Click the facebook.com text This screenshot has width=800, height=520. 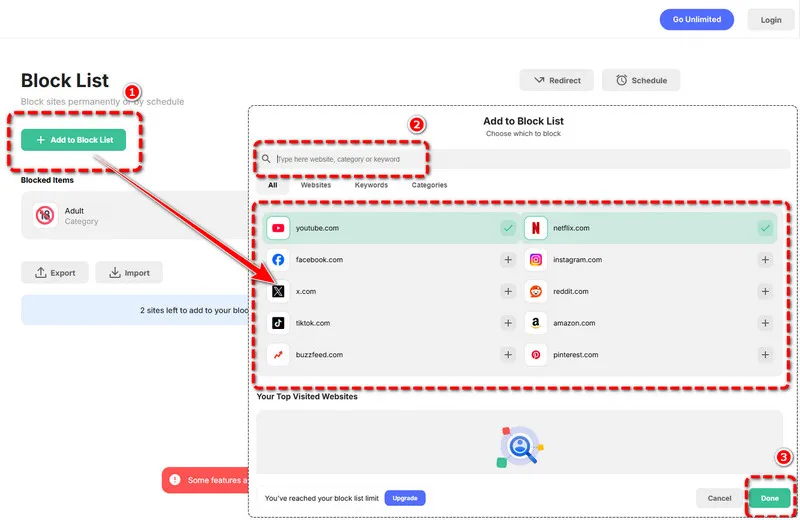click(x=319, y=260)
